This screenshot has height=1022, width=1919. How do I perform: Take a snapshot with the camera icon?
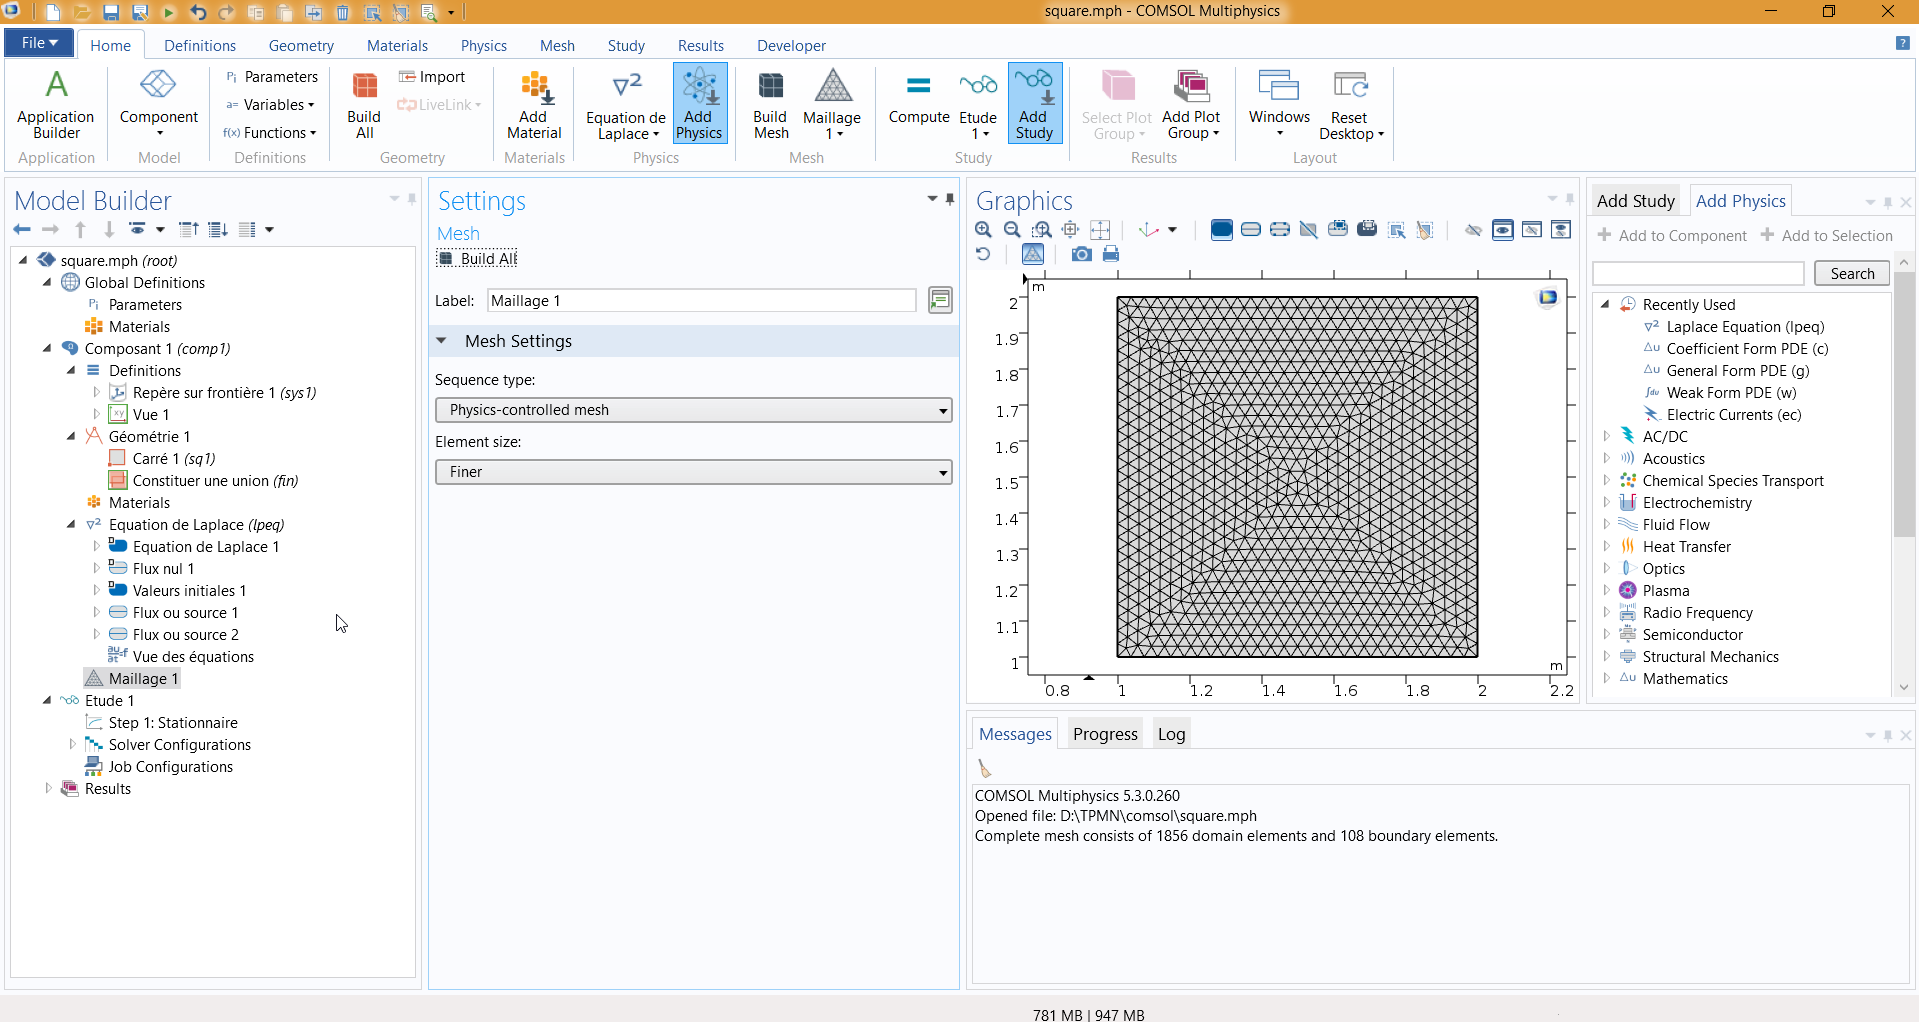pyautogui.click(x=1081, y=255)
